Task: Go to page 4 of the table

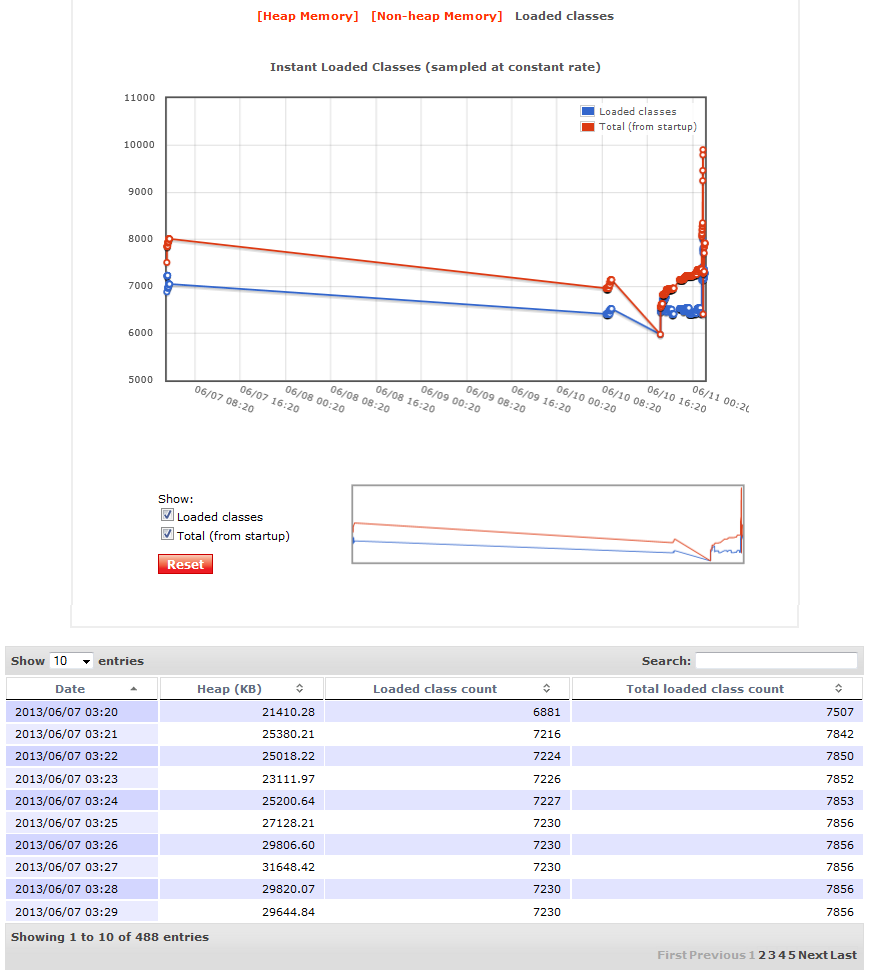Action: 782,955
